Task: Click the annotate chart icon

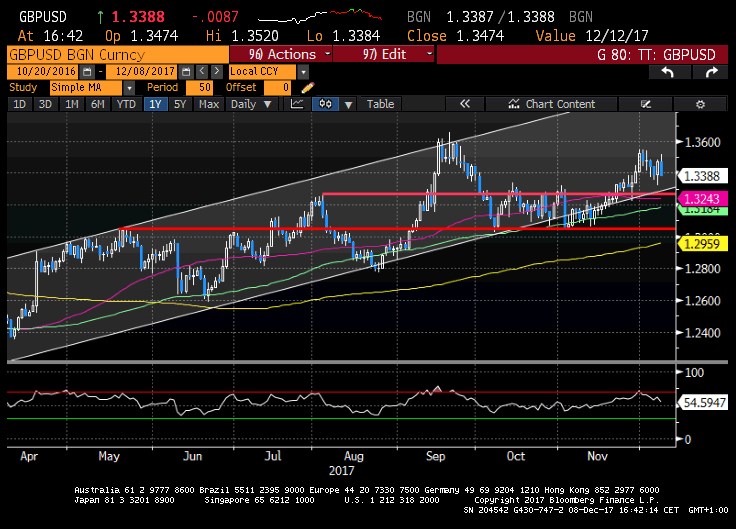Action: (645, 104)
